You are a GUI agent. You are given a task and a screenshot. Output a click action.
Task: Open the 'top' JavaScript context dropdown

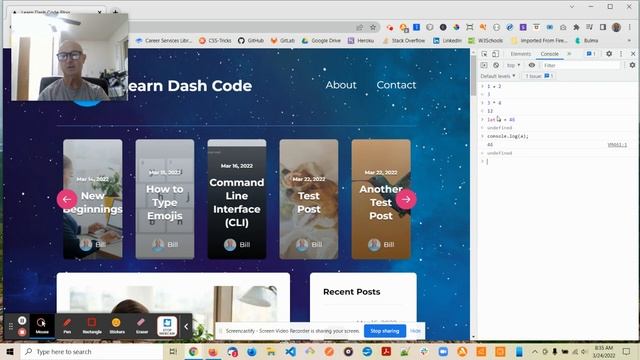513,65
